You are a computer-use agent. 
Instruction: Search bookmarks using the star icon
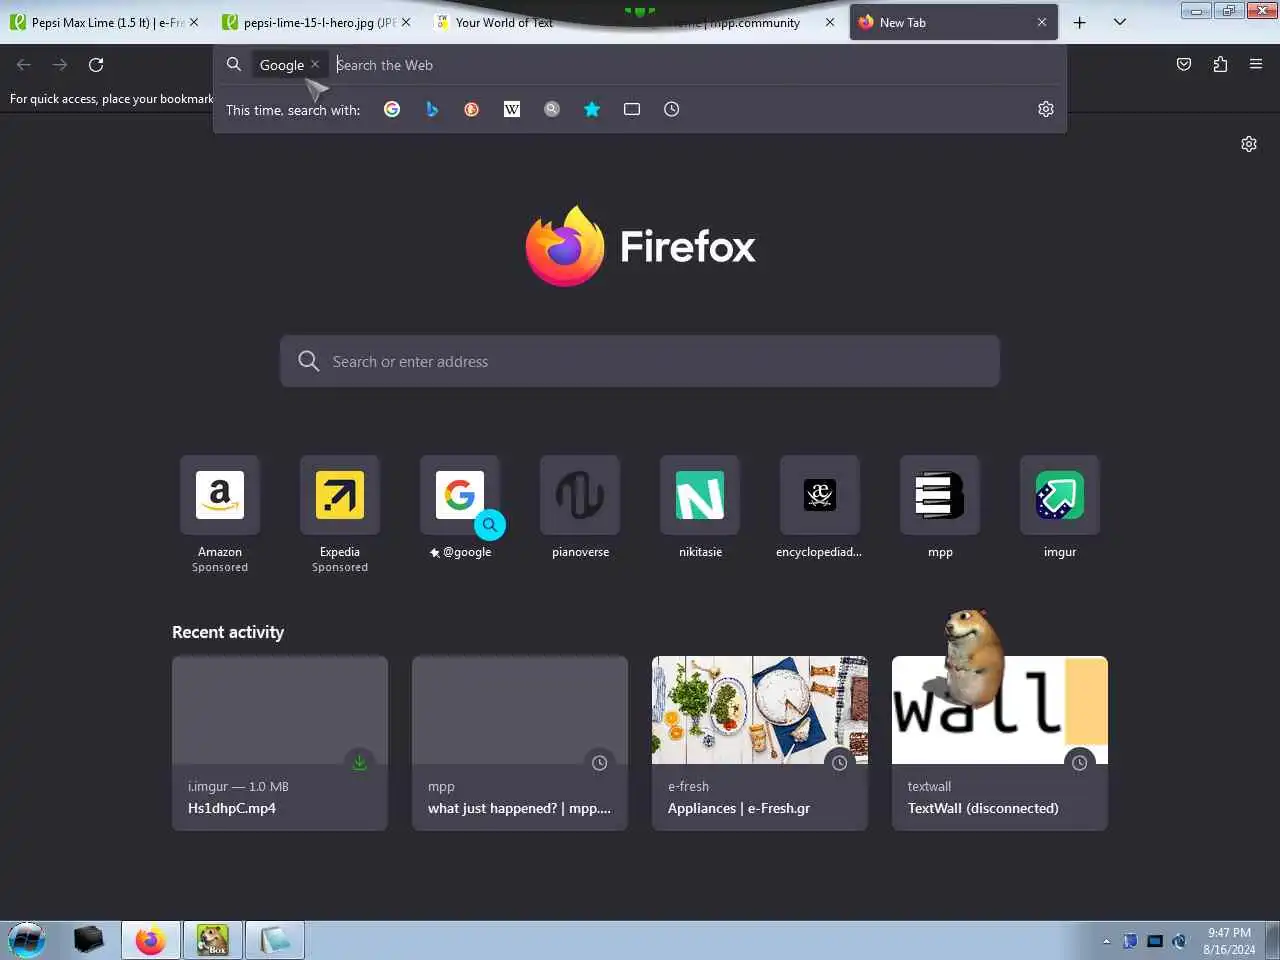pos(592,109)
